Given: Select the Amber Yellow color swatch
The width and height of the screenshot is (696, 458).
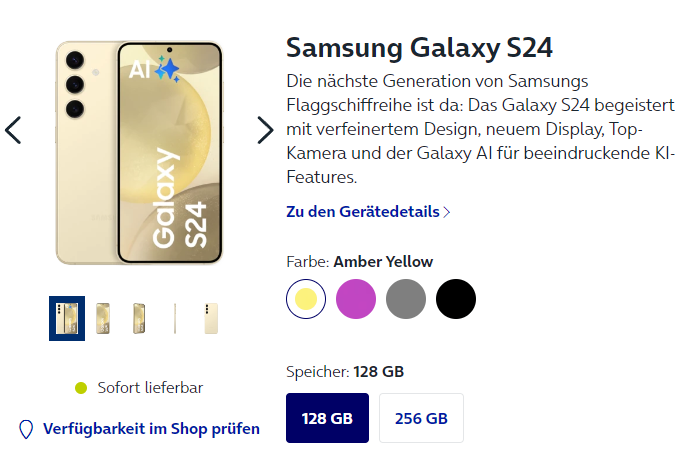Looking at the screenshot, I should point(306,299).
